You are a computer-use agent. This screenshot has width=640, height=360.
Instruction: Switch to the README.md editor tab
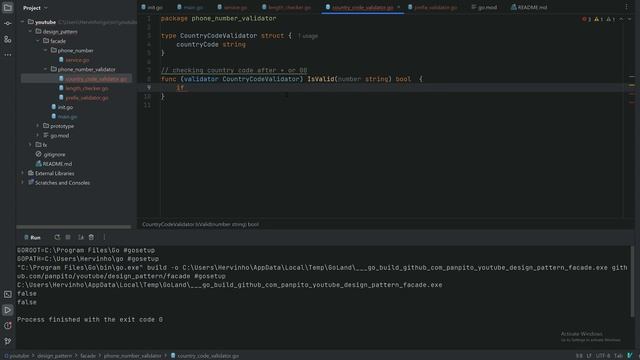(529, 7)
